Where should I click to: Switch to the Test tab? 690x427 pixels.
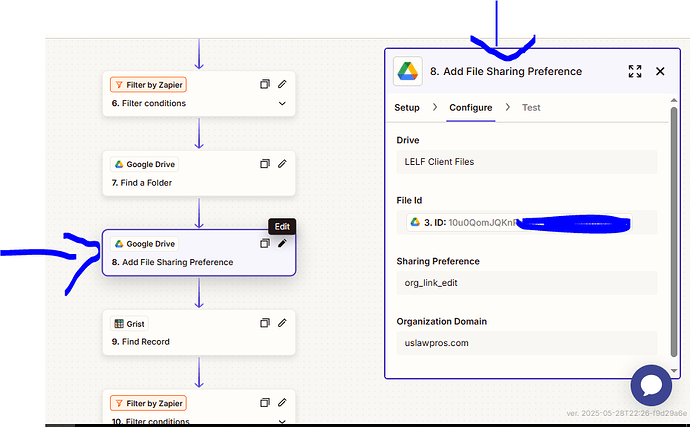tap(531, 107)
